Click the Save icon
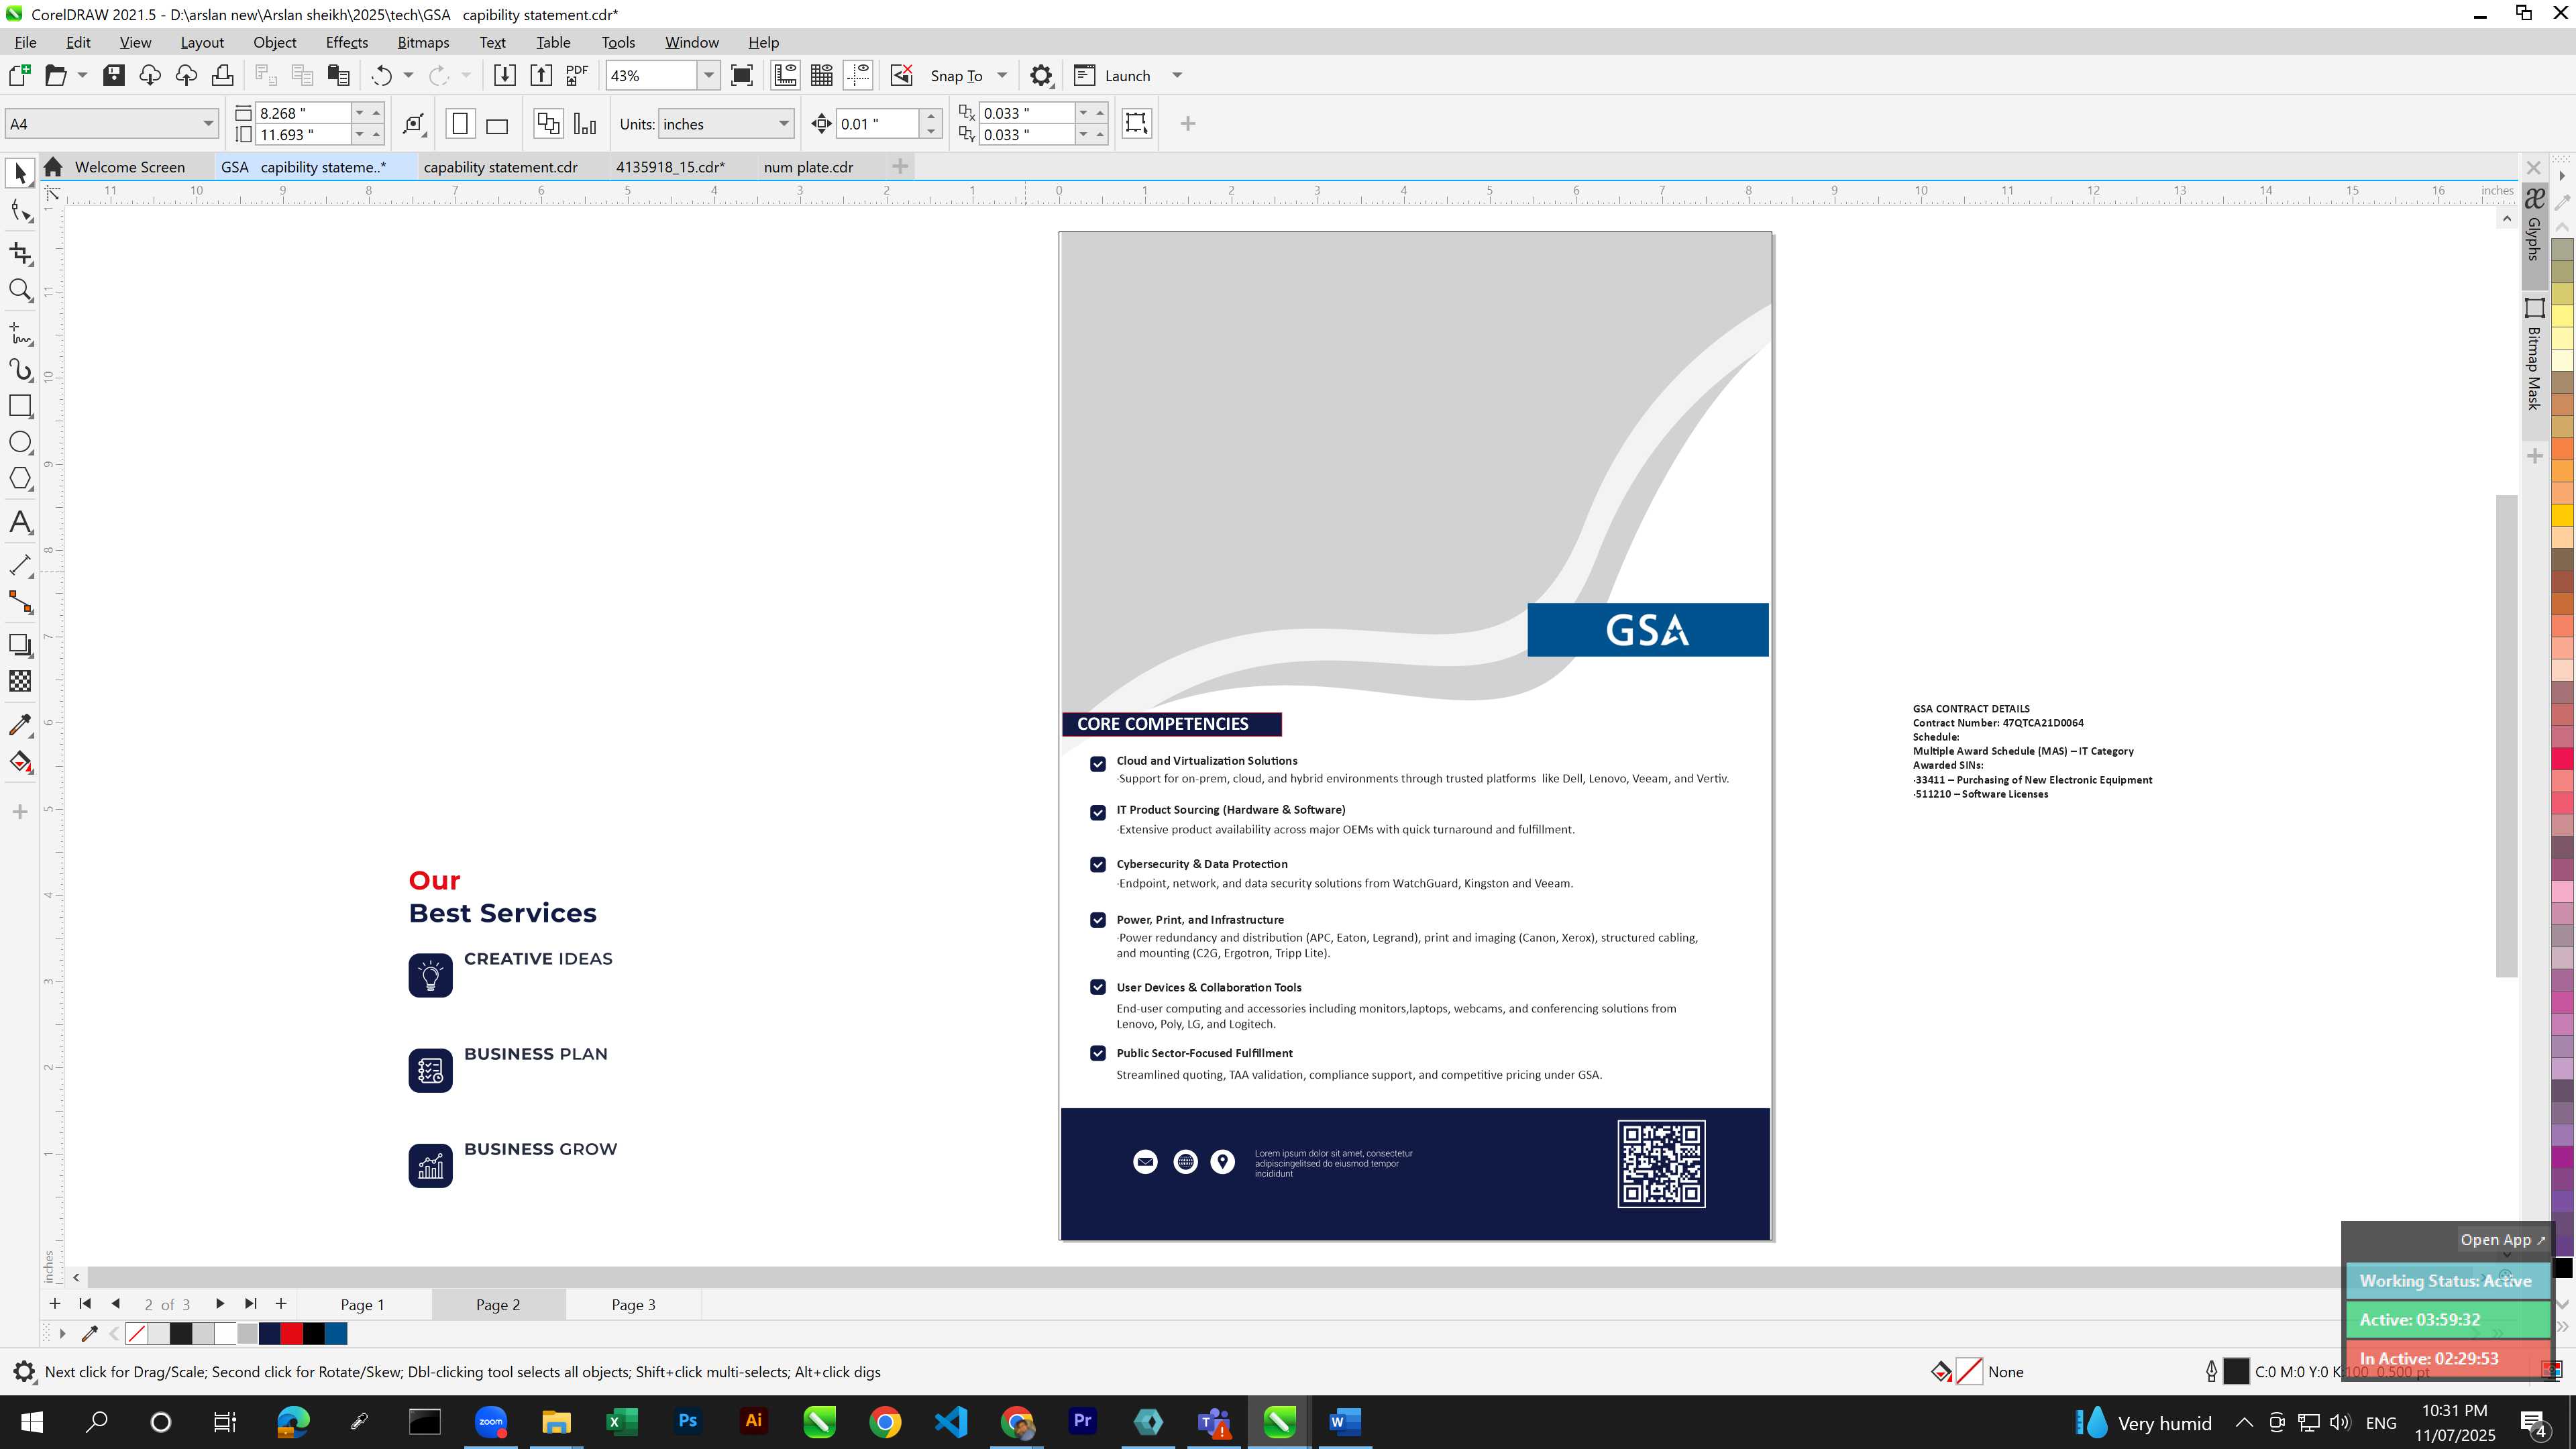2576x1449 pixels. tap(114, 75)
